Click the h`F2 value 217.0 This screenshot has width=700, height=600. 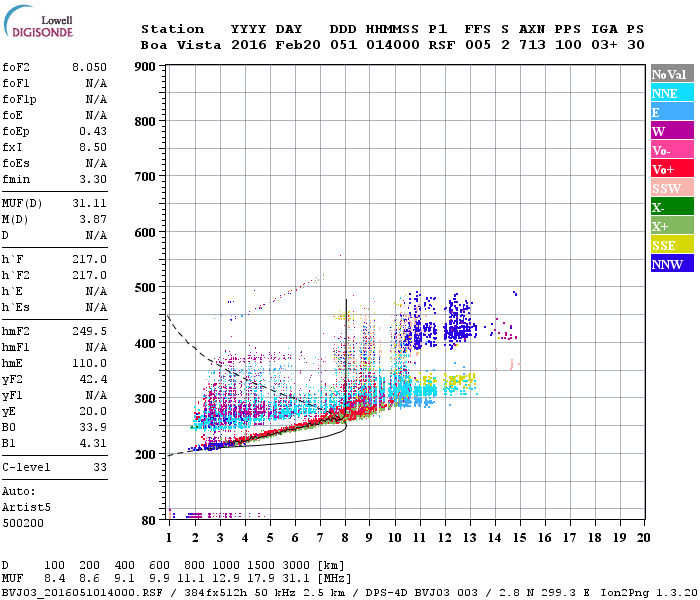coord(89,275)
